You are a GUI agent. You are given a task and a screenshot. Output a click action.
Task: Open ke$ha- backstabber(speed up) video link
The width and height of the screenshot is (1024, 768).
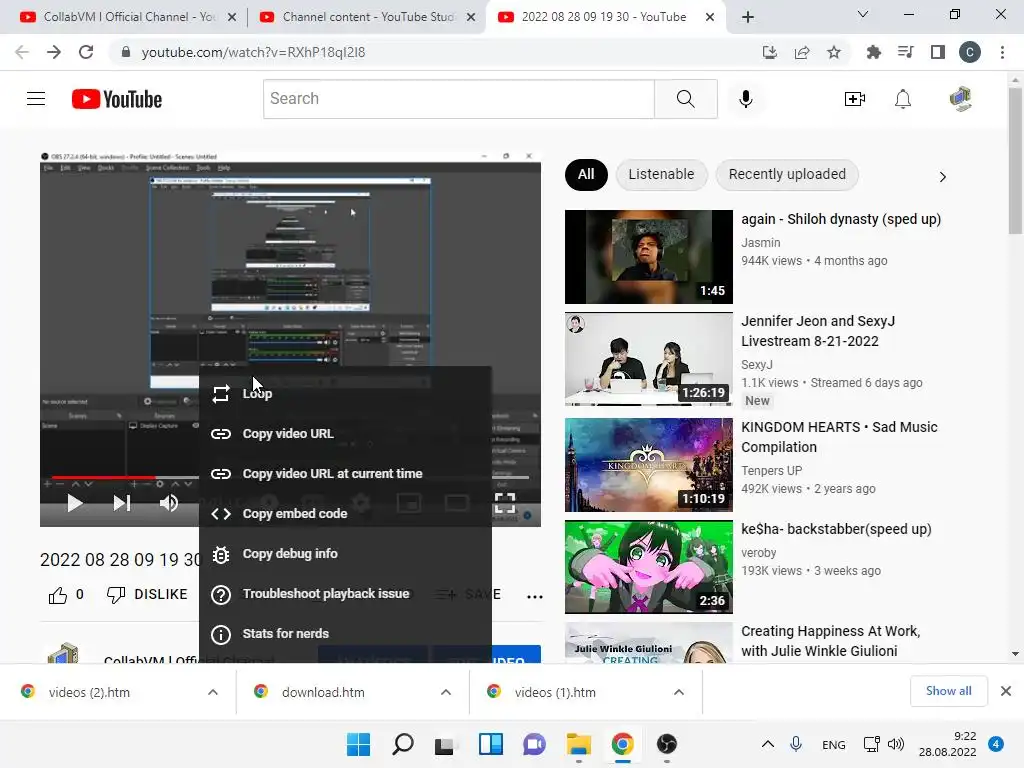(836, 529)
